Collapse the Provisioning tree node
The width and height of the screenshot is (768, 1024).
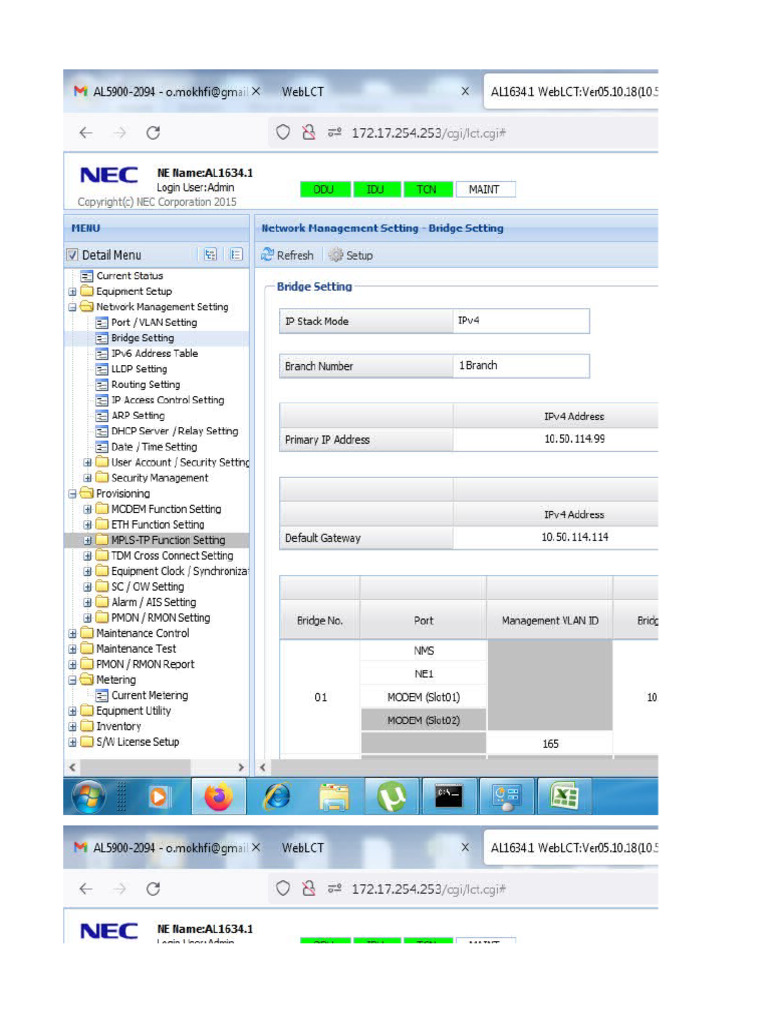(73, 494)
